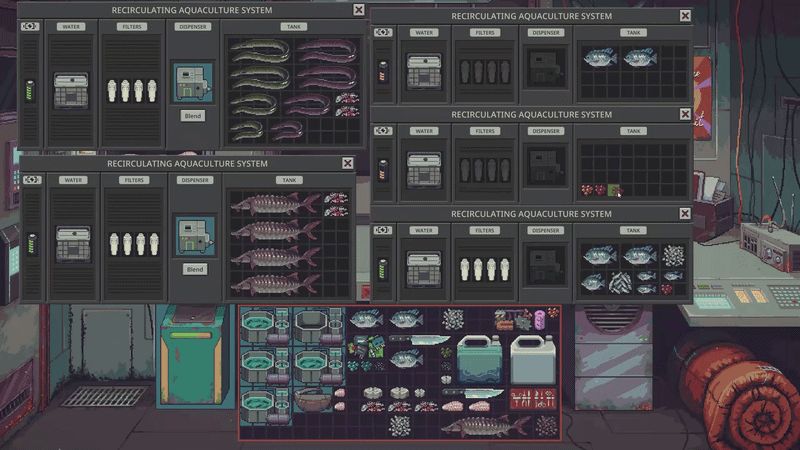Select the top-left filled tank in inventory
This screenshot has height=450, width=800.
tap(266, 327)
